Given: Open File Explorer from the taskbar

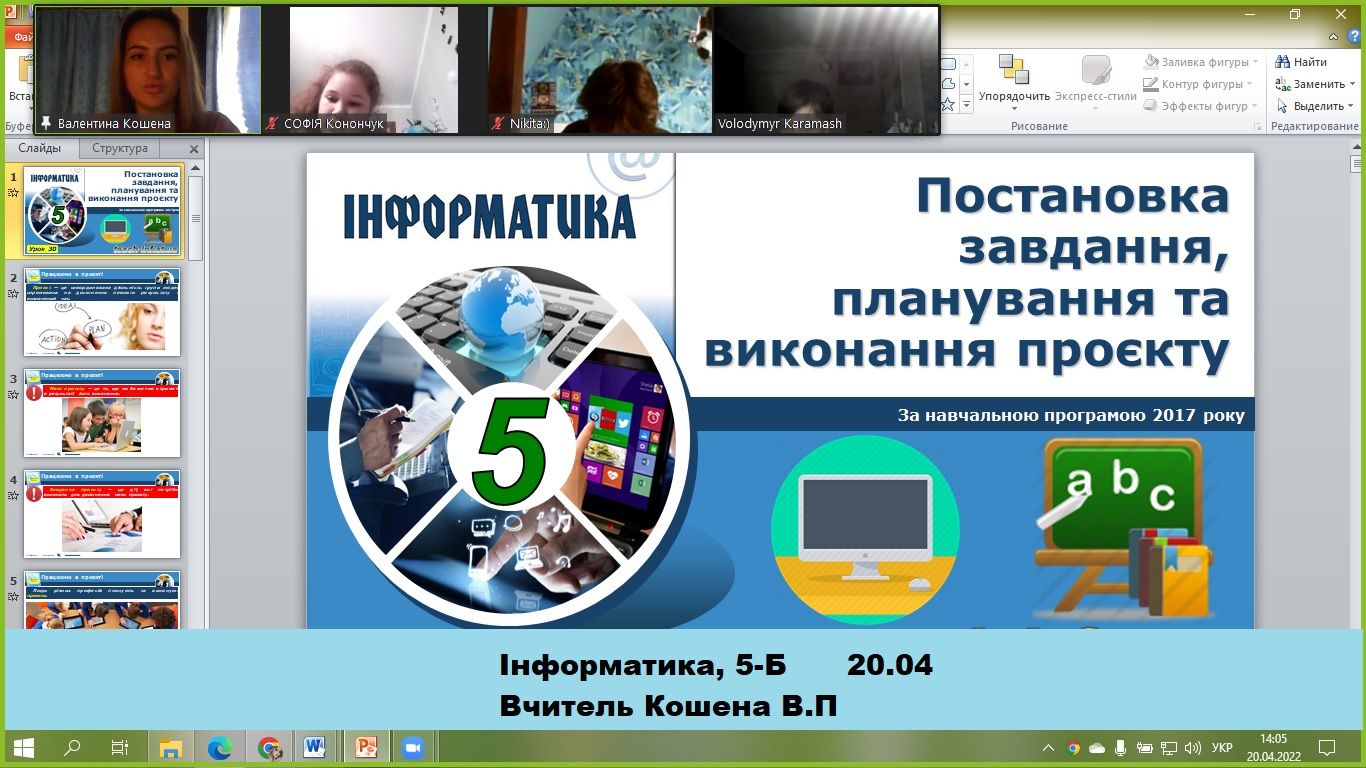Looking at the screenshot, I should 171,747.
